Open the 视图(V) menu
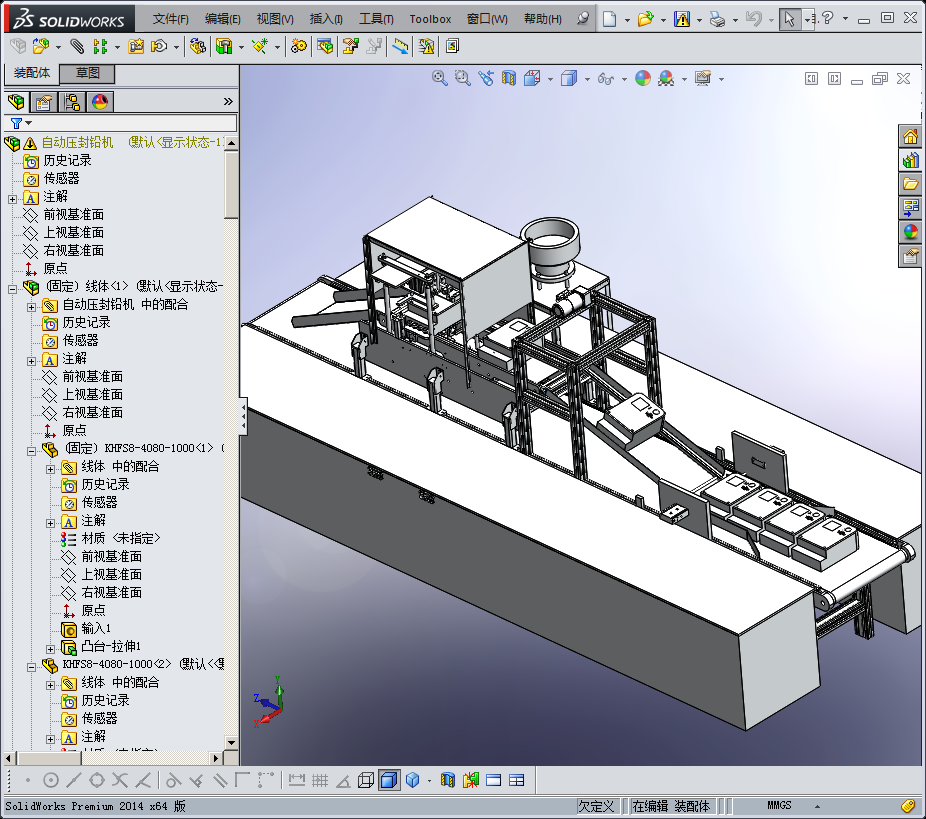This screenshot has height=819, width=926. [275, 19]
